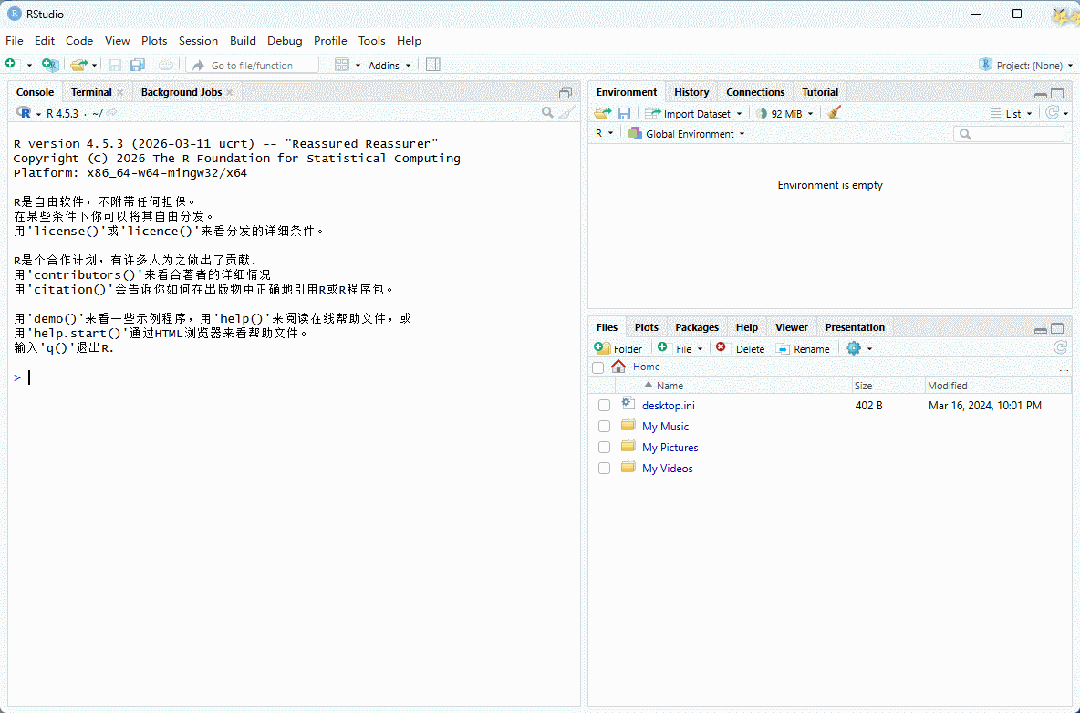Click the console input prompt line
Screen dimensions: 1080x713
click(x=294, y=378)
